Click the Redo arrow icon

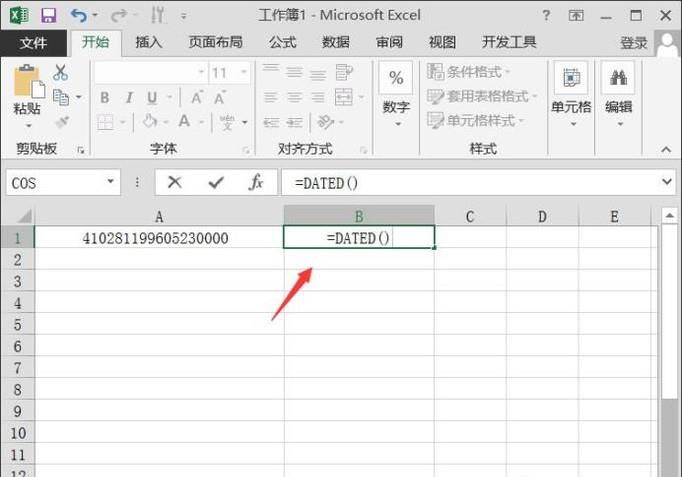point(118,16)
